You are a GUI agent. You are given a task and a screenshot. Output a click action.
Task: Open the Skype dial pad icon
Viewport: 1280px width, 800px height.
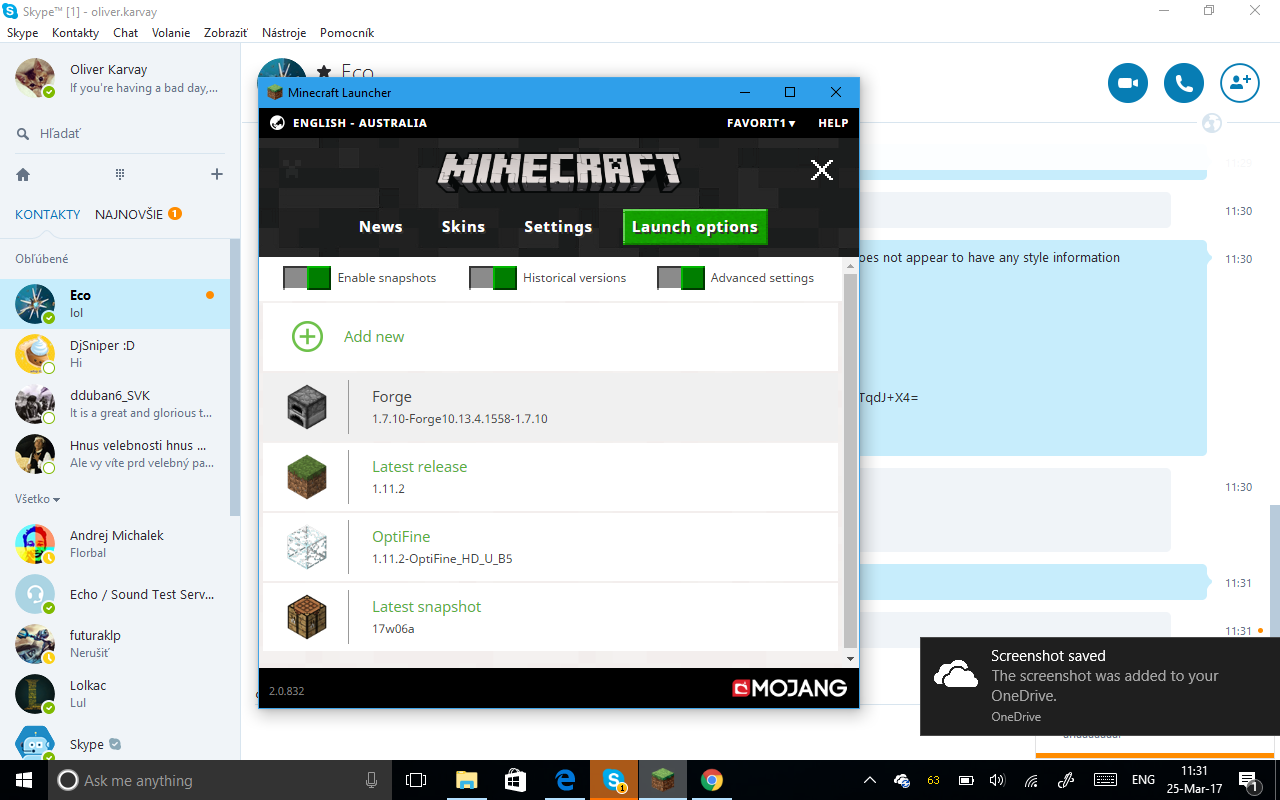pos(120,174)
